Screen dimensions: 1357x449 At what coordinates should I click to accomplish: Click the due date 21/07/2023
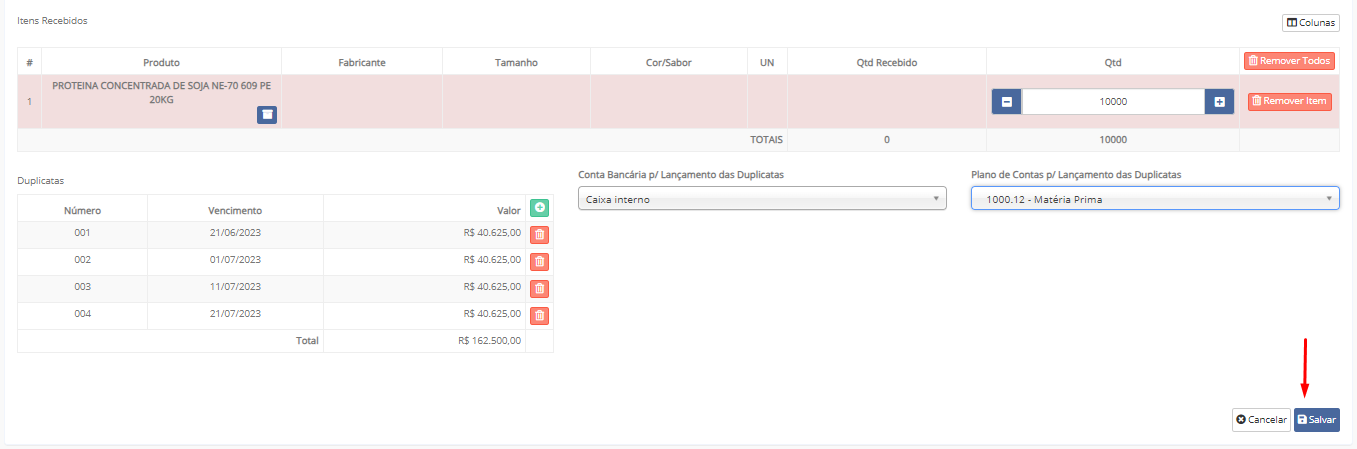coord(235,313)
